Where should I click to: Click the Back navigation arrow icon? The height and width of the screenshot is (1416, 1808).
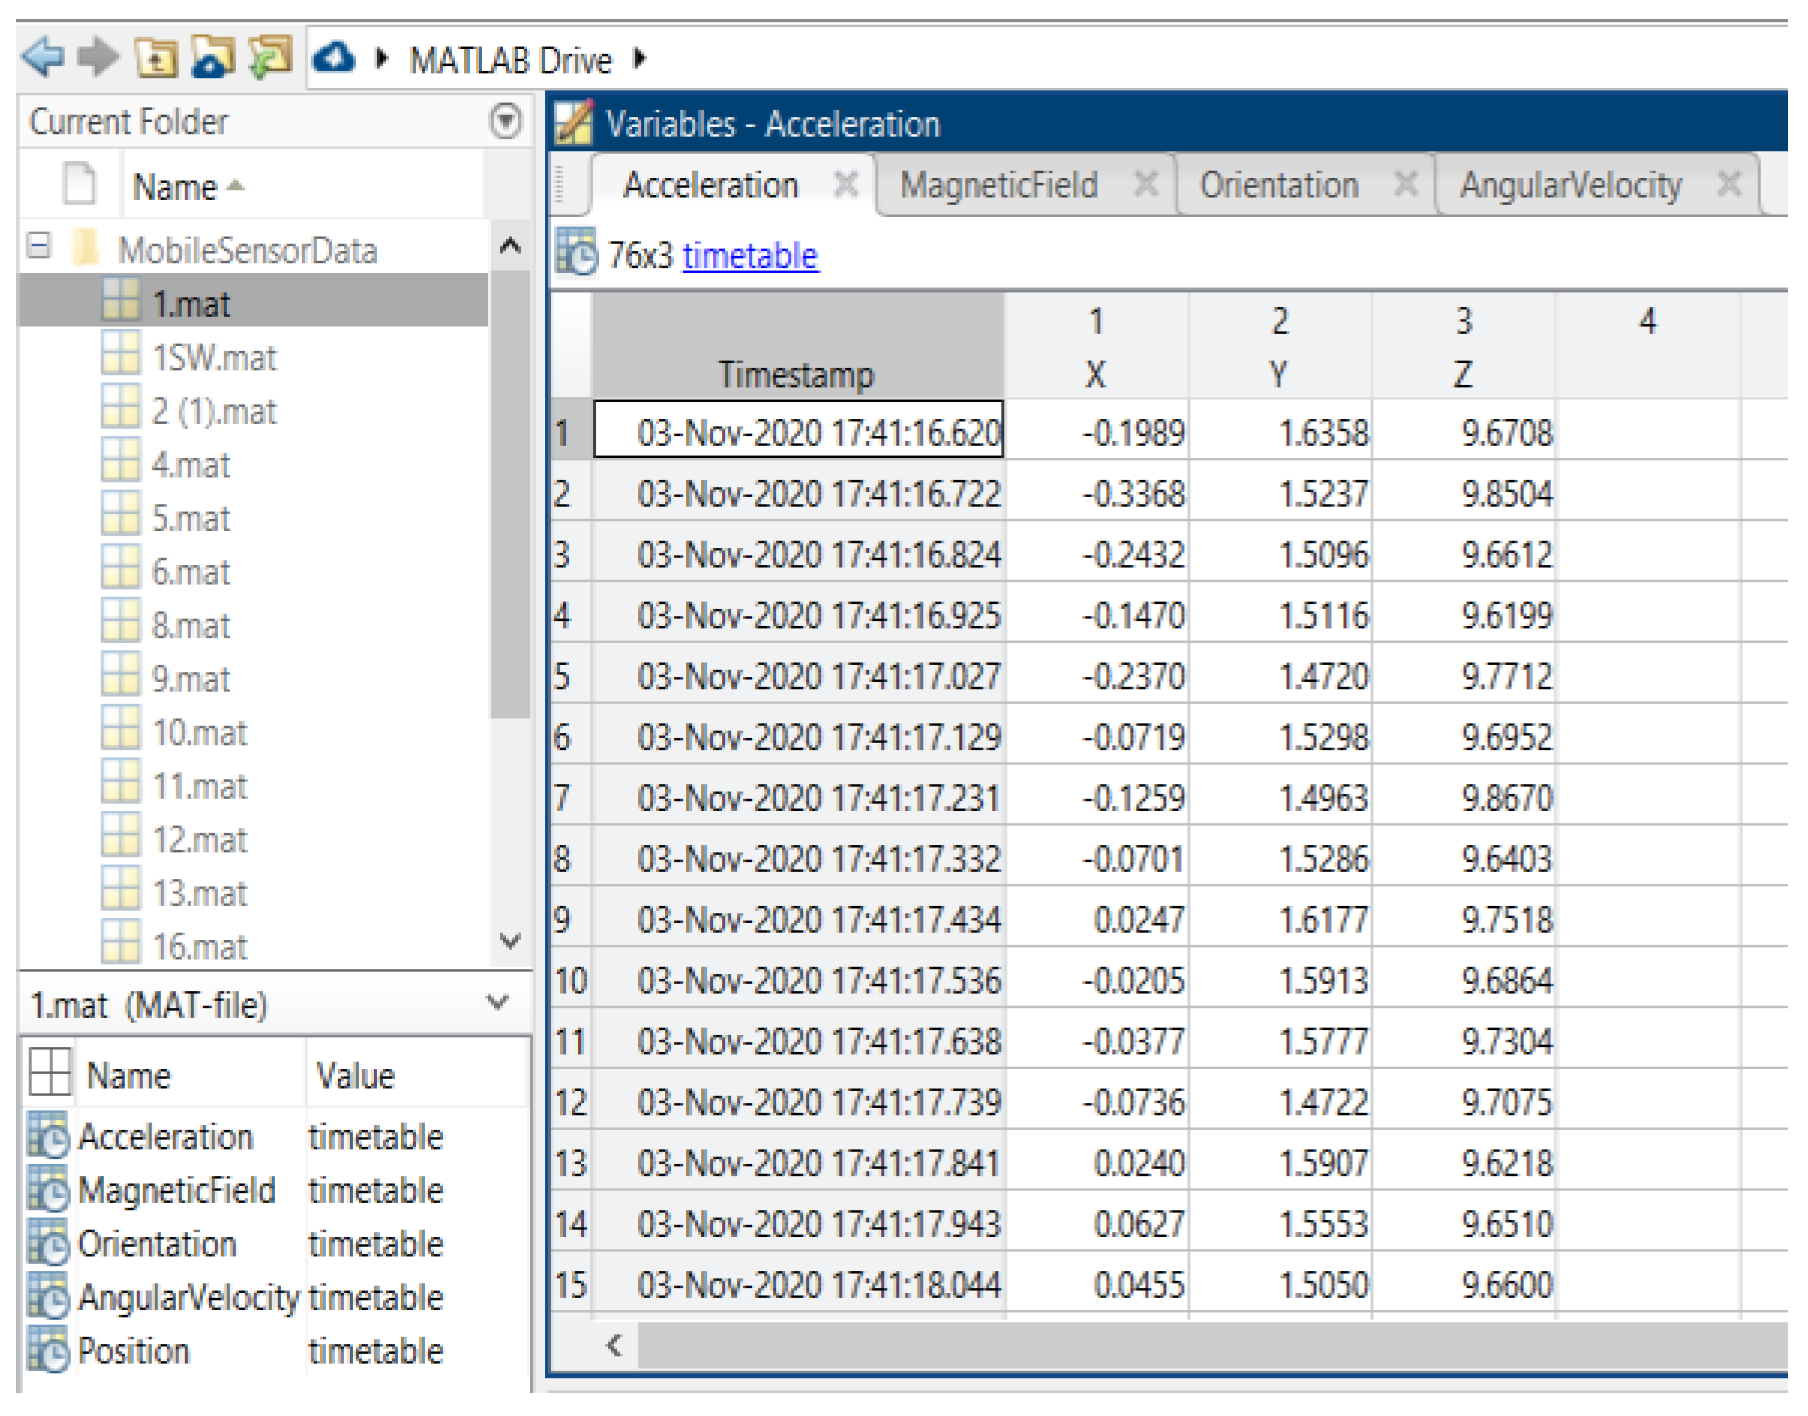42,58
